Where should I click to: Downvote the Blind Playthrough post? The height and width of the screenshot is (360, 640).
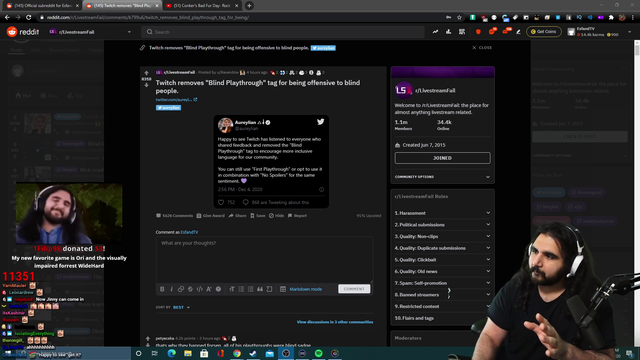(x=147, y=85)
